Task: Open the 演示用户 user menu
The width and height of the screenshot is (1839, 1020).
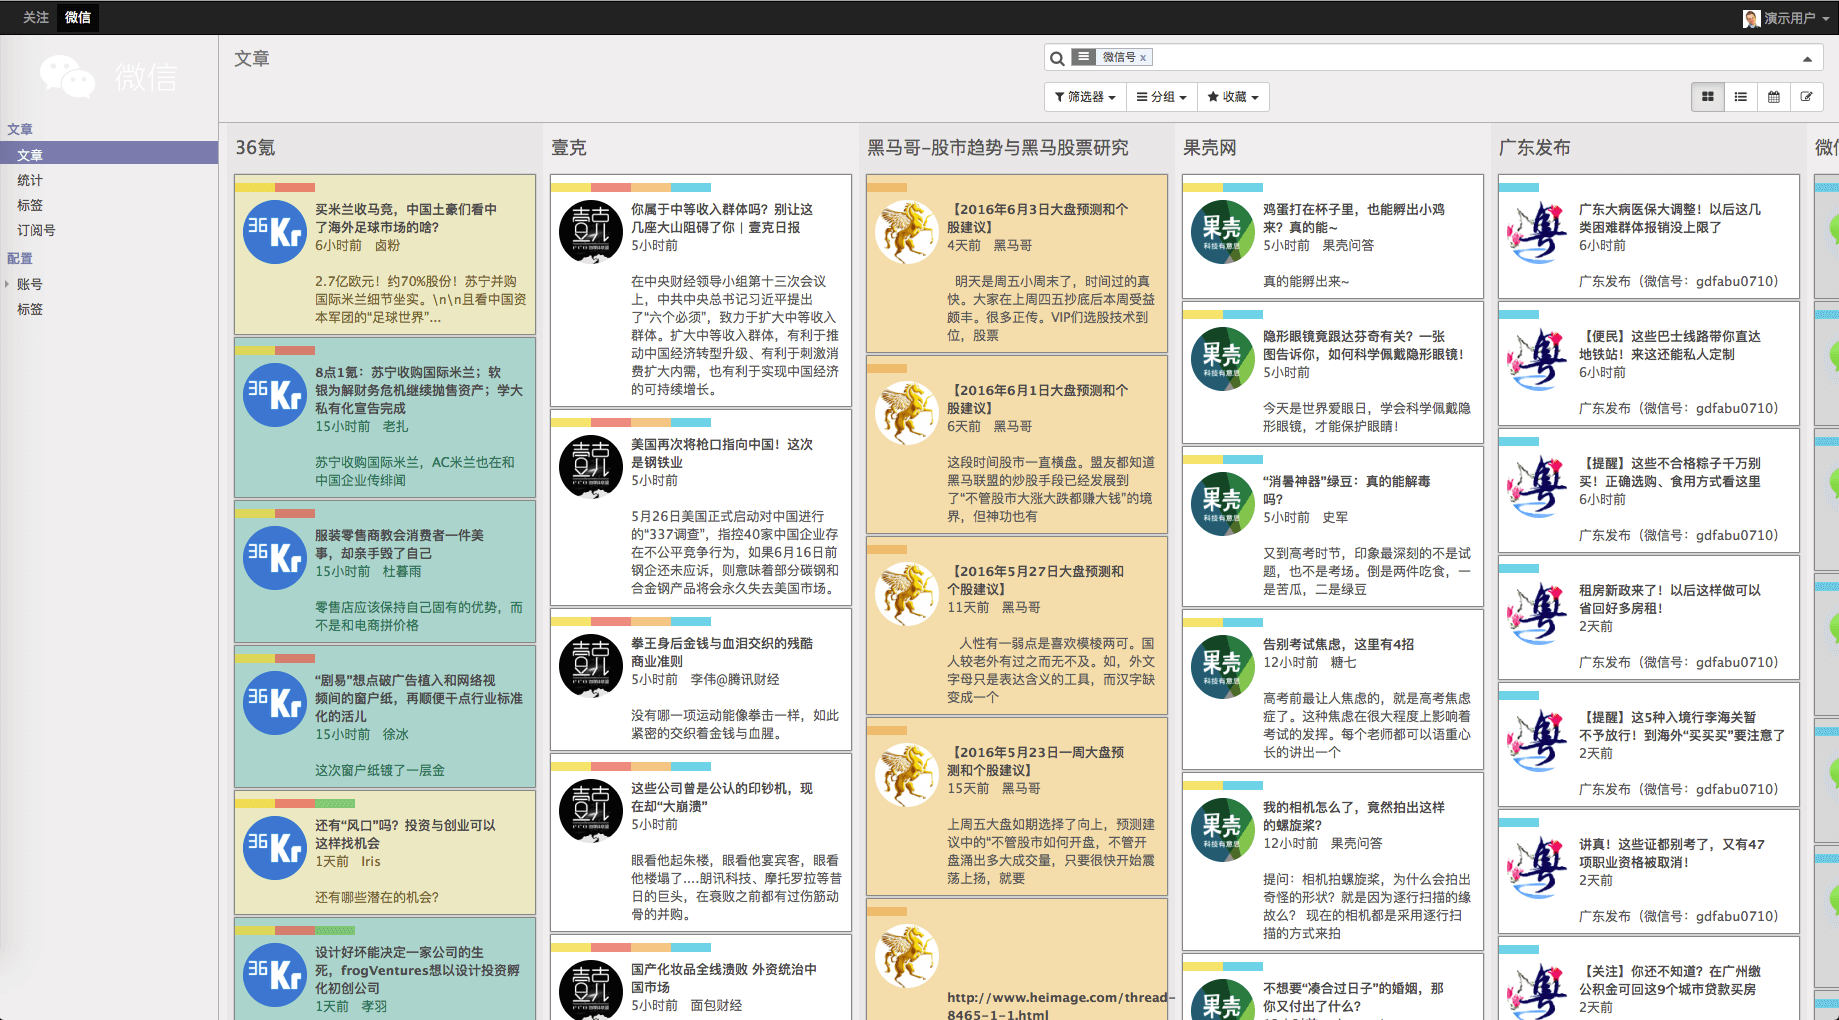Action: coord(1788,18)
